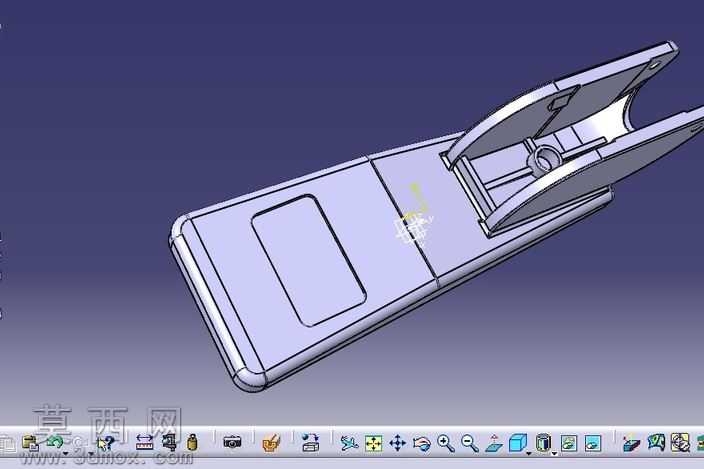Select the Pan four-arrow tool
This screenshot has height=469, width=704.
coord(397,443)
